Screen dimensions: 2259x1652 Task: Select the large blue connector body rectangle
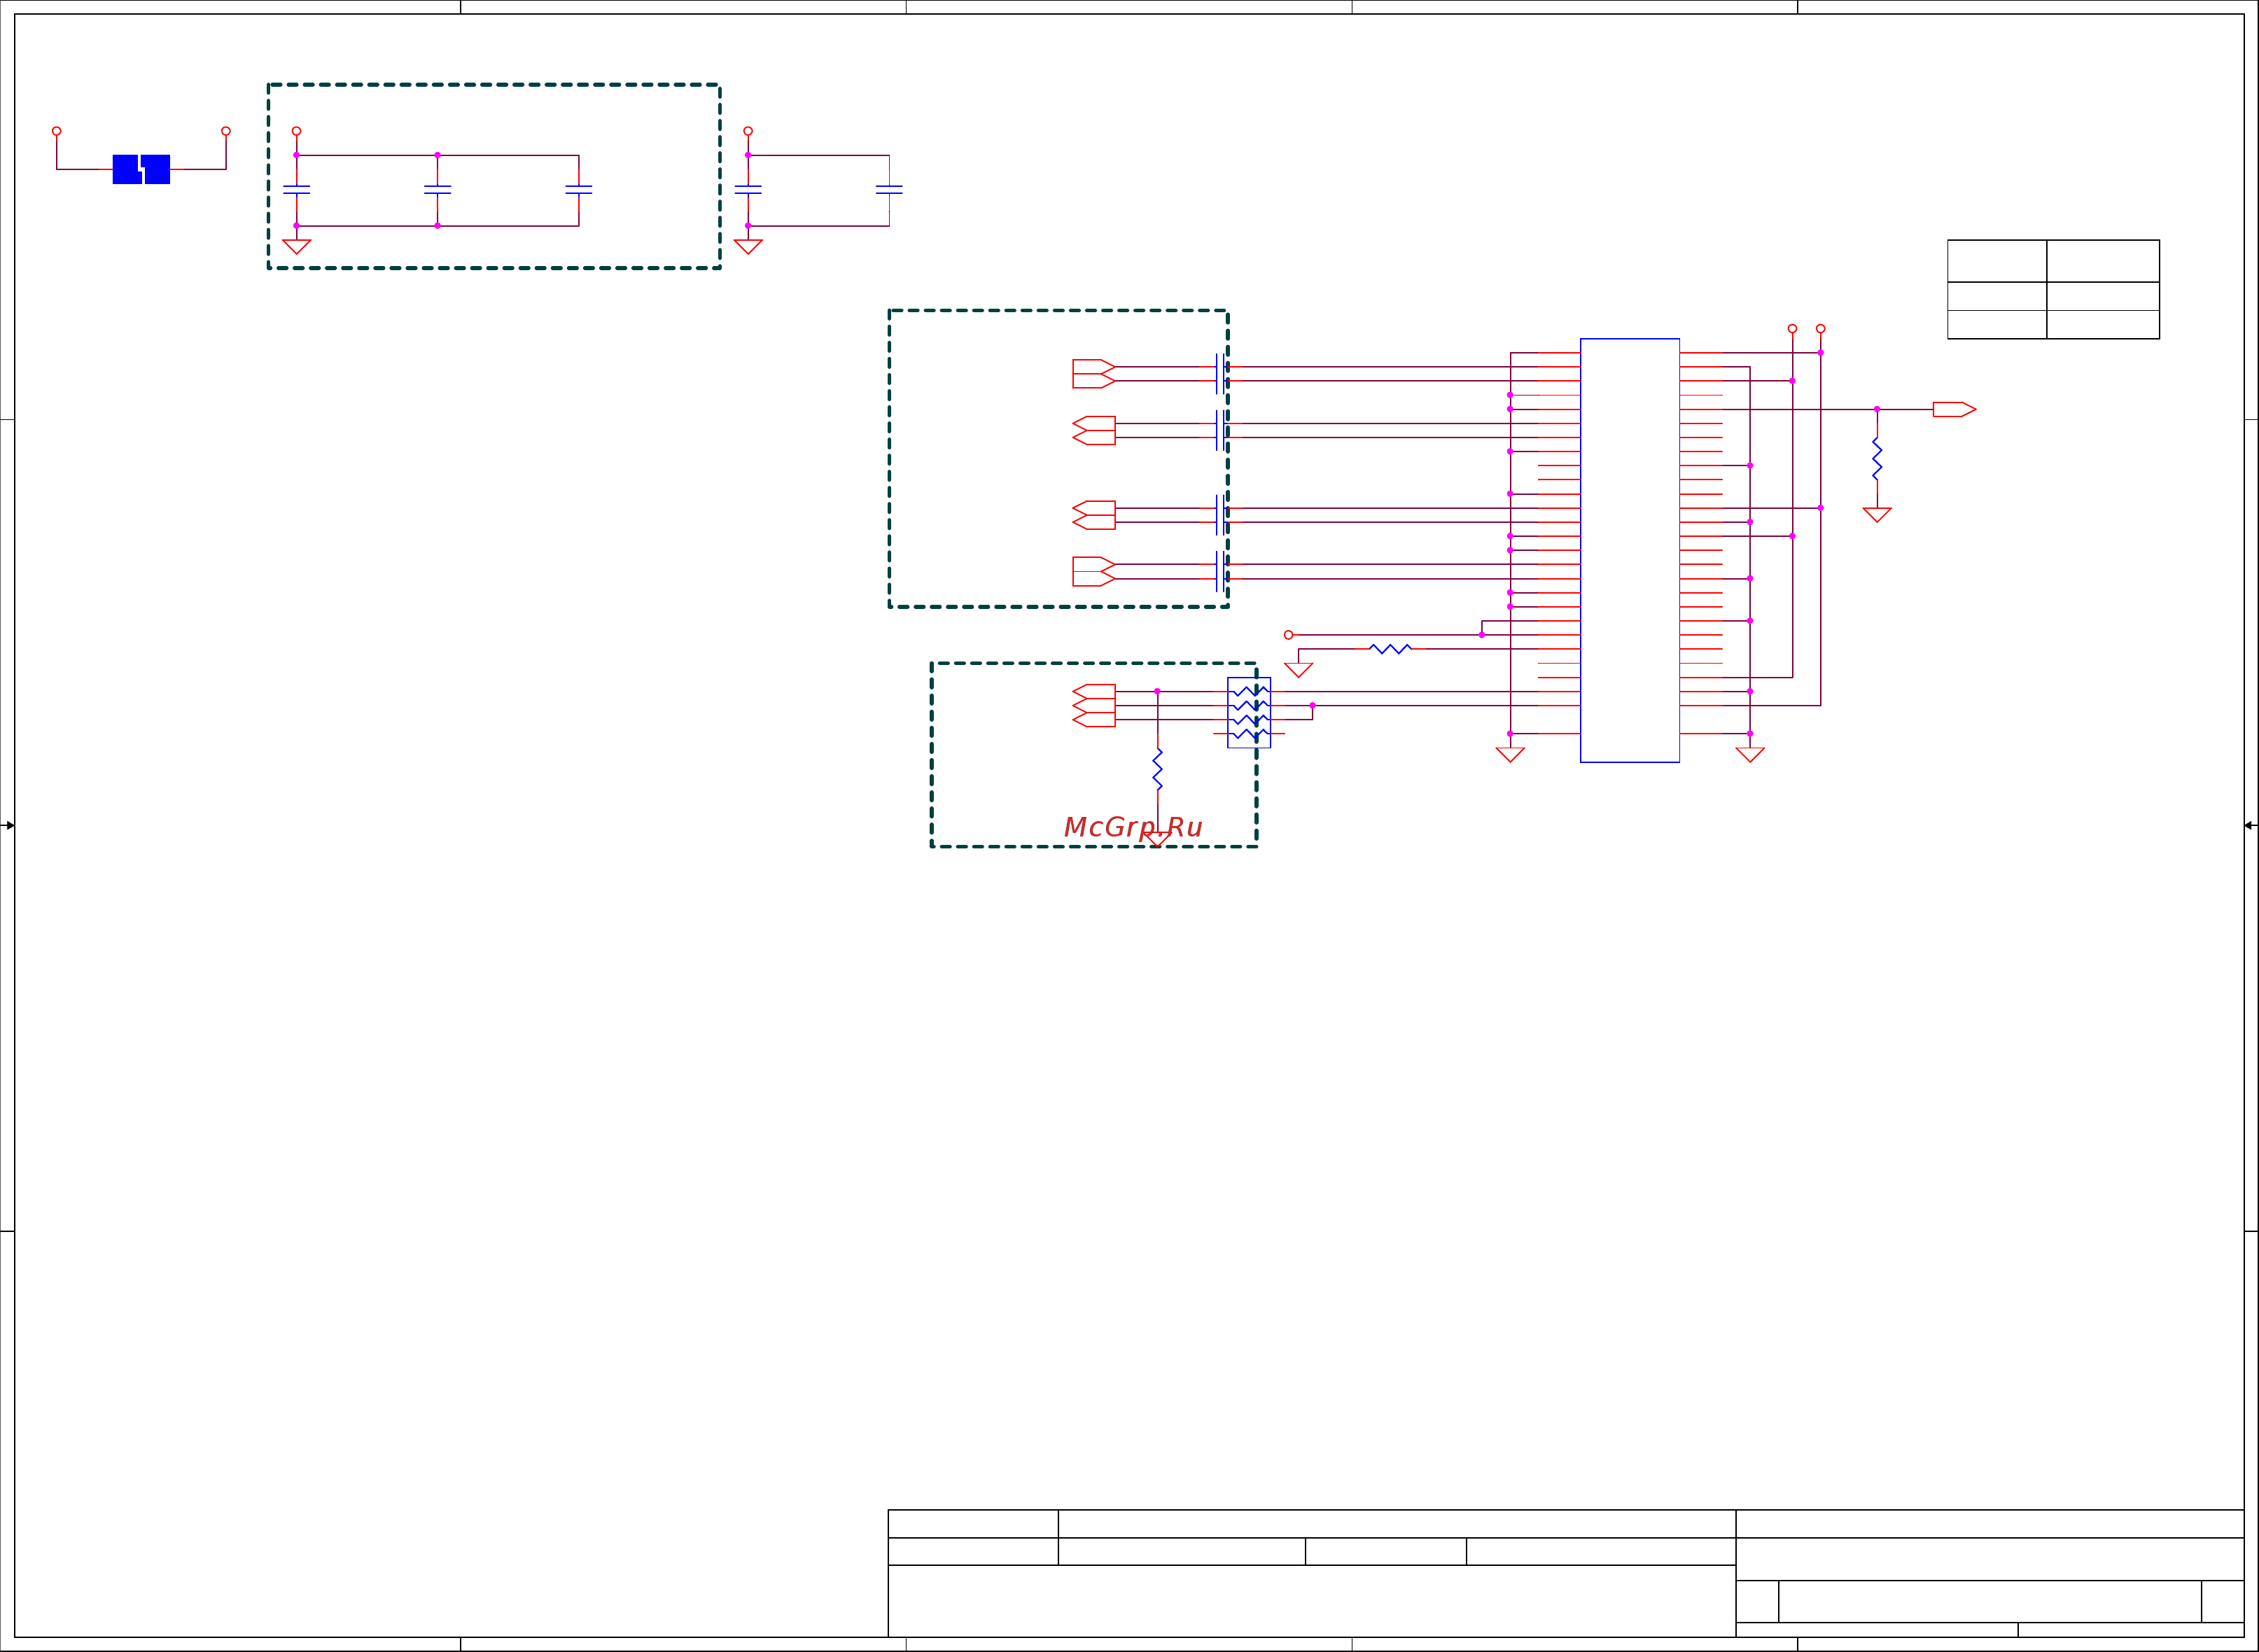1629,550
